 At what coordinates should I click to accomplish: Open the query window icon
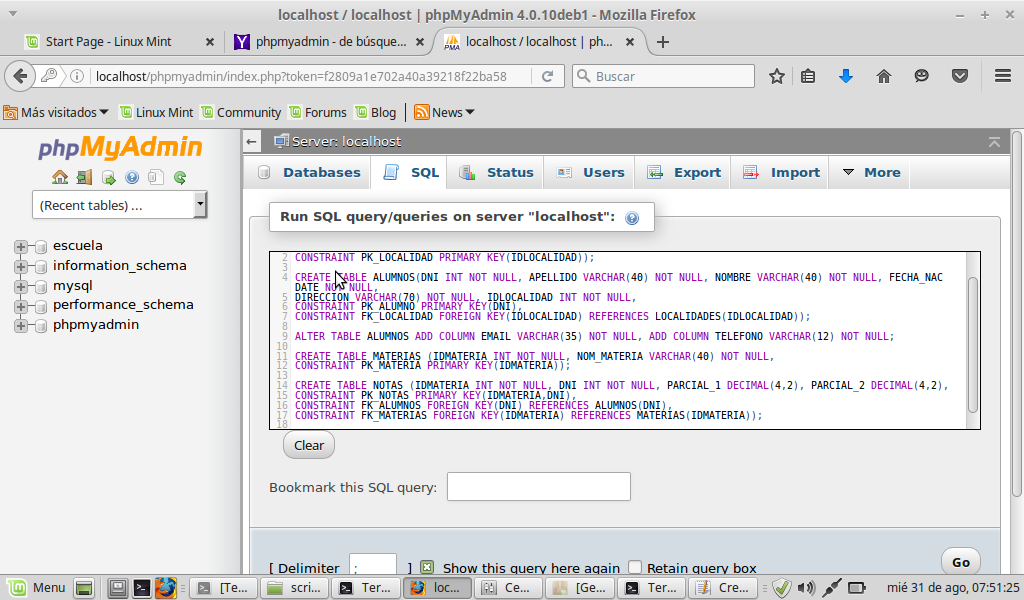click(108, 178)
